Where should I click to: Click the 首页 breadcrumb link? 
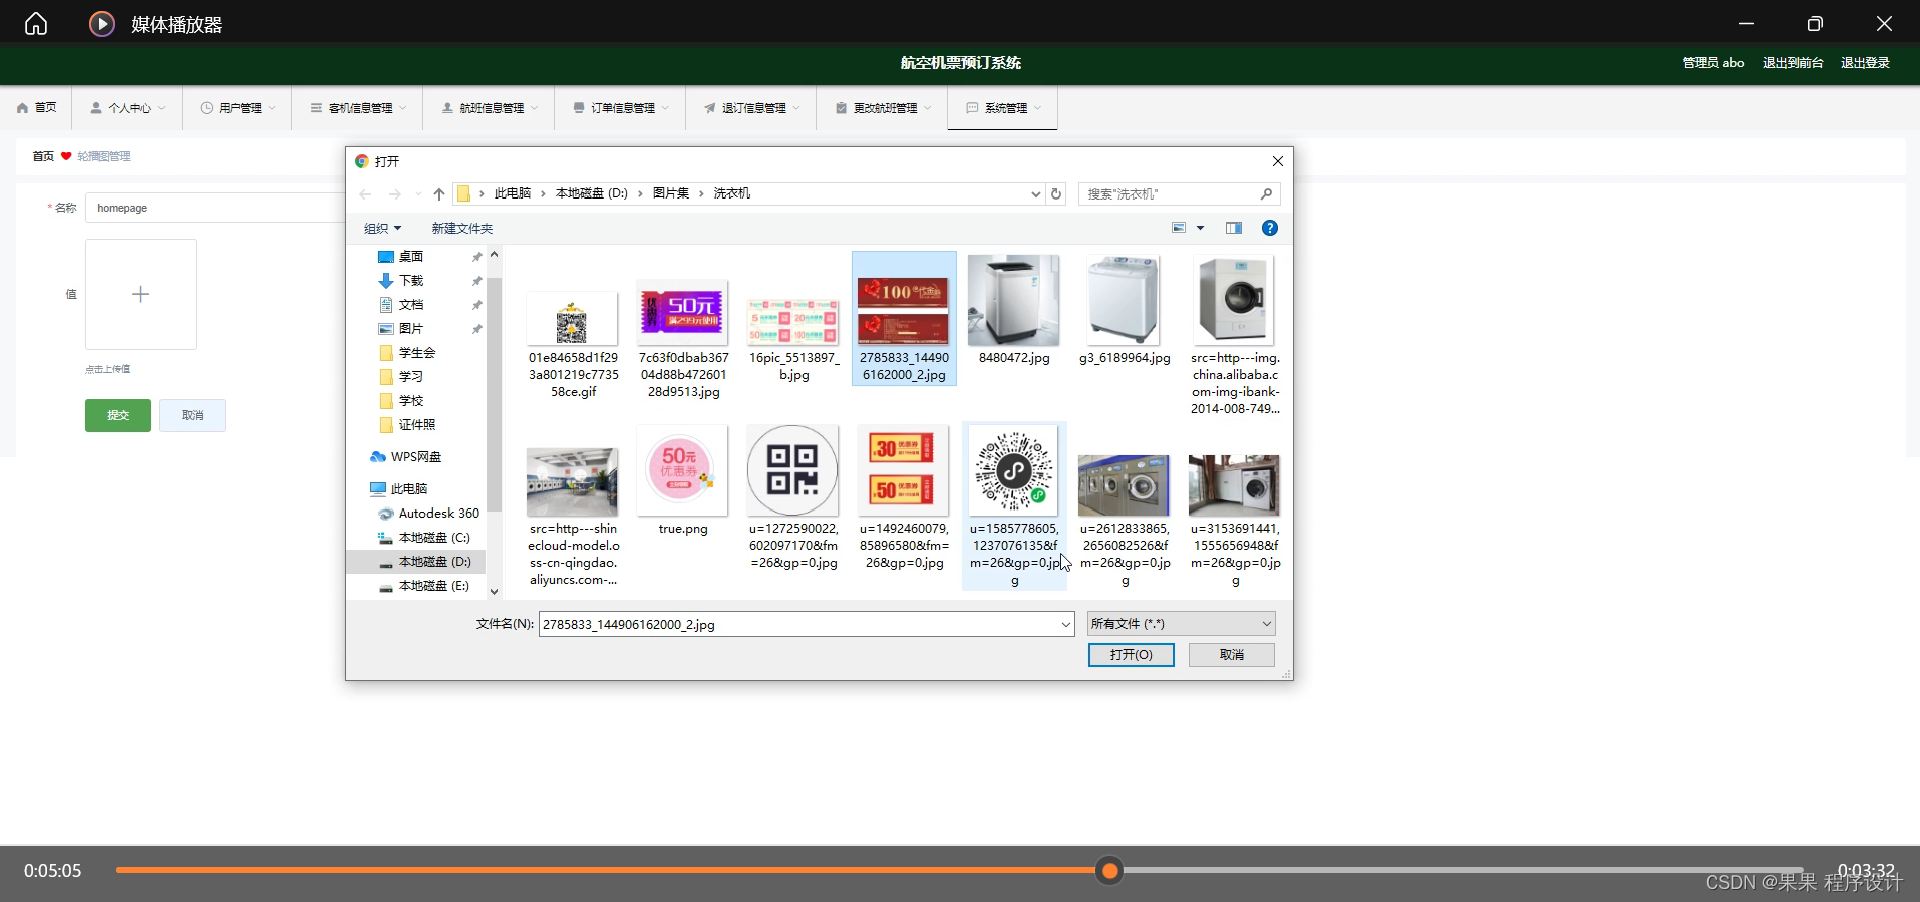pos(43,156)
